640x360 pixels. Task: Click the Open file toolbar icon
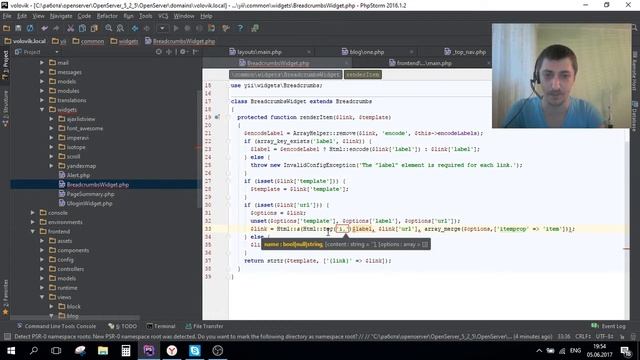6,28
